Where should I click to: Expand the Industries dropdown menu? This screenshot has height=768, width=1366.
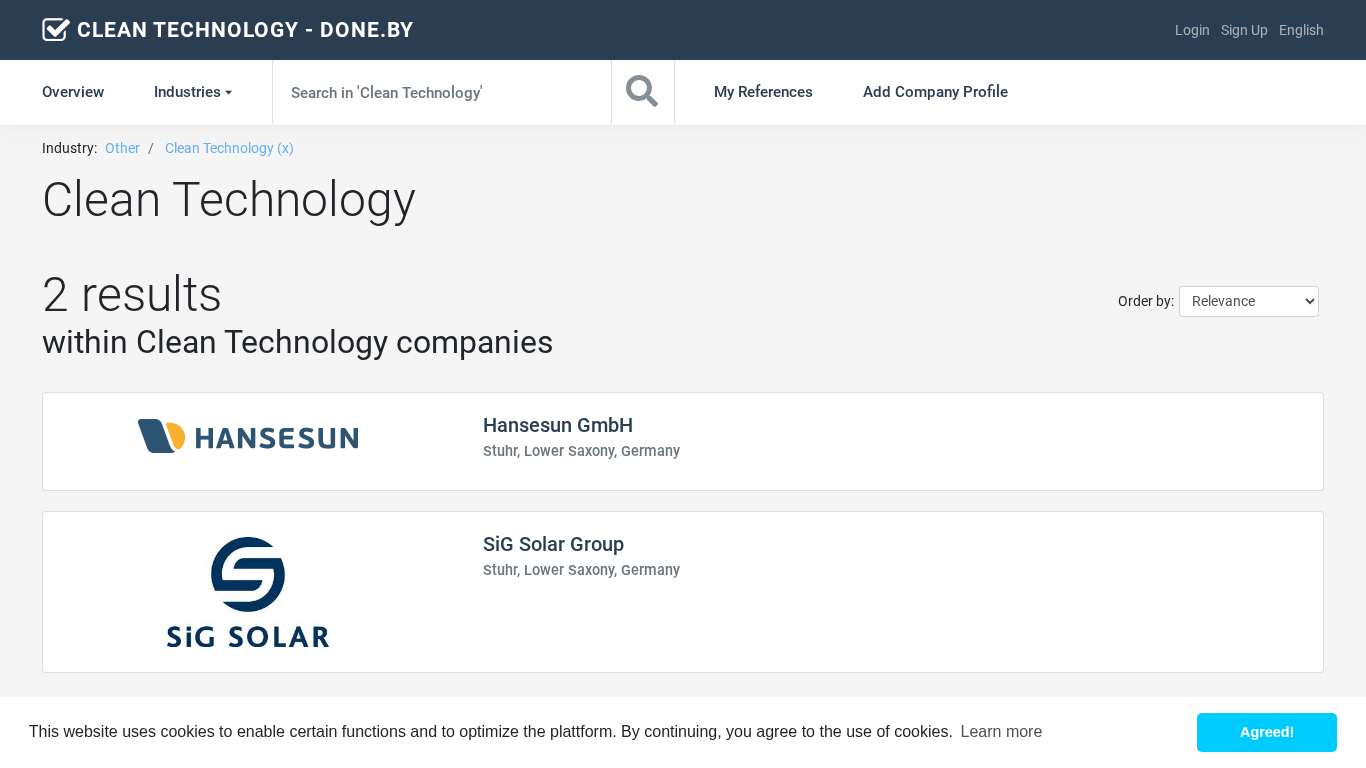(x=192, y=92)
